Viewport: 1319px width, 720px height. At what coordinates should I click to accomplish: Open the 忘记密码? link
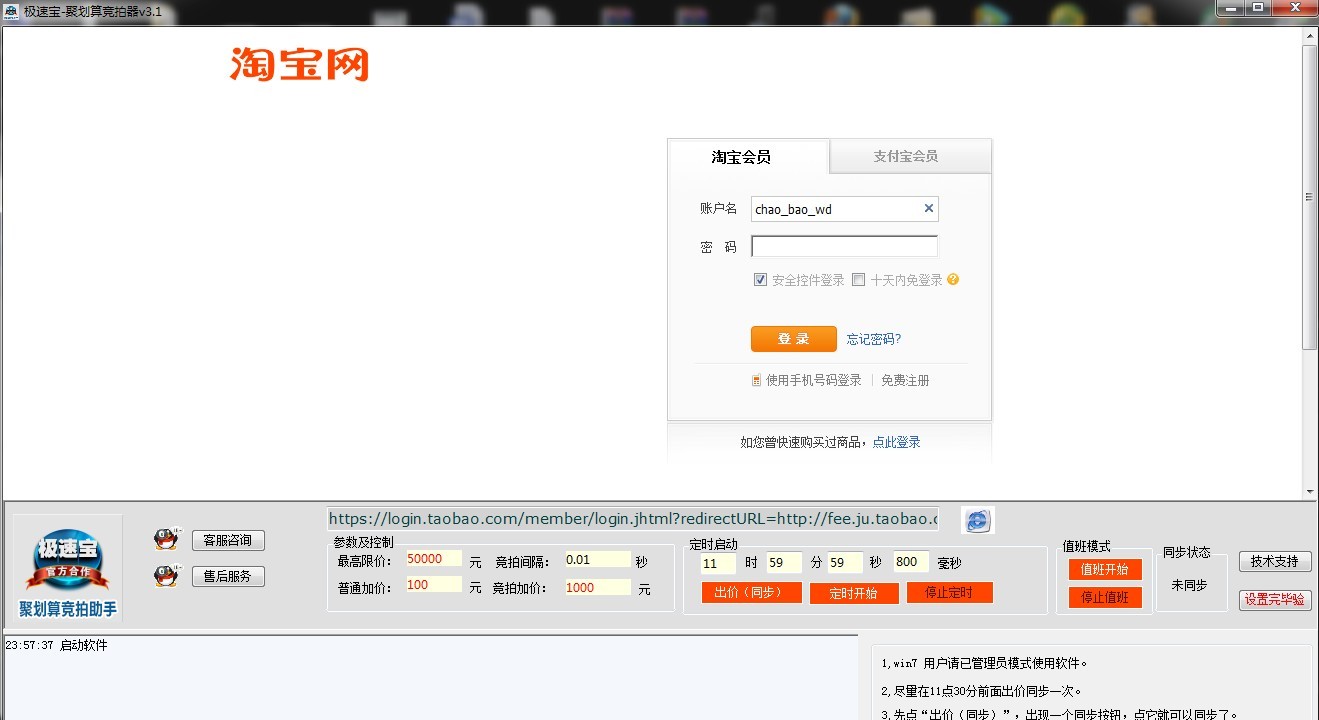tap(874, 339)
